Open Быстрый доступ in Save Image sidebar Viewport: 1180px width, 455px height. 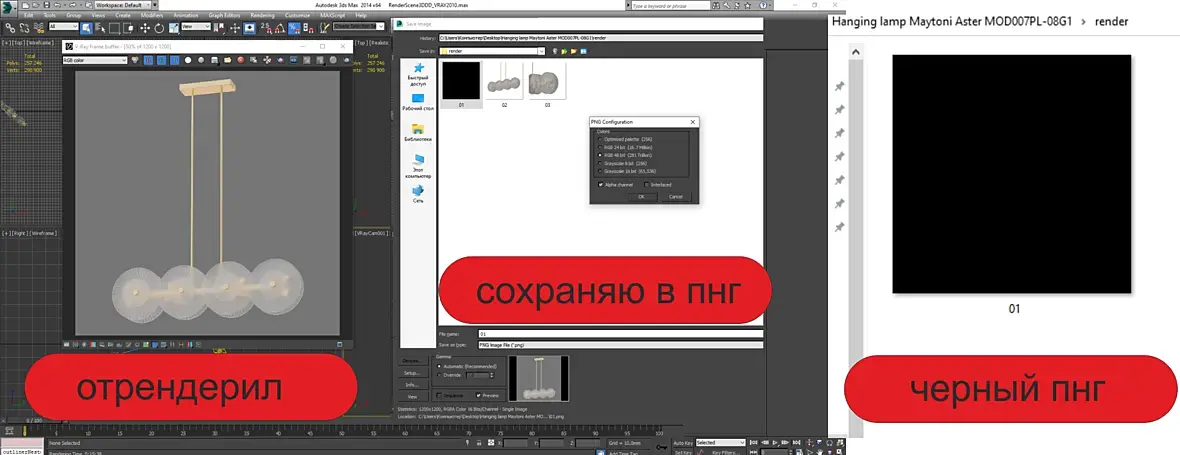418,75
